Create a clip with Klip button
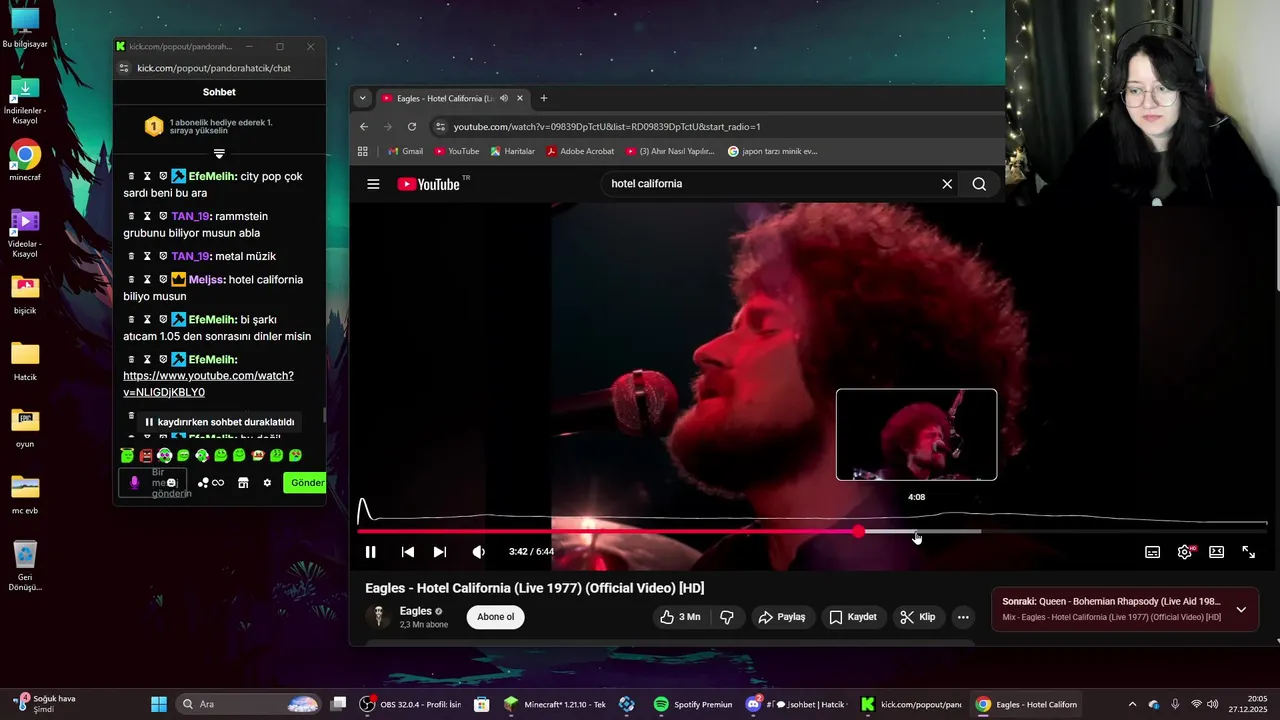The image size is (1280, 720). (x=917, y=617)
